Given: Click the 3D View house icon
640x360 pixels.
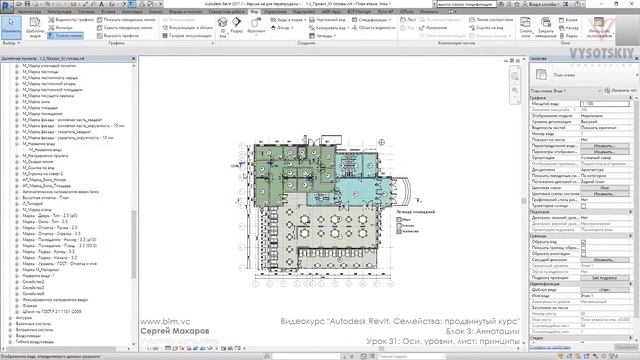Looking at the screenshot, I should (x=222, y=23).
